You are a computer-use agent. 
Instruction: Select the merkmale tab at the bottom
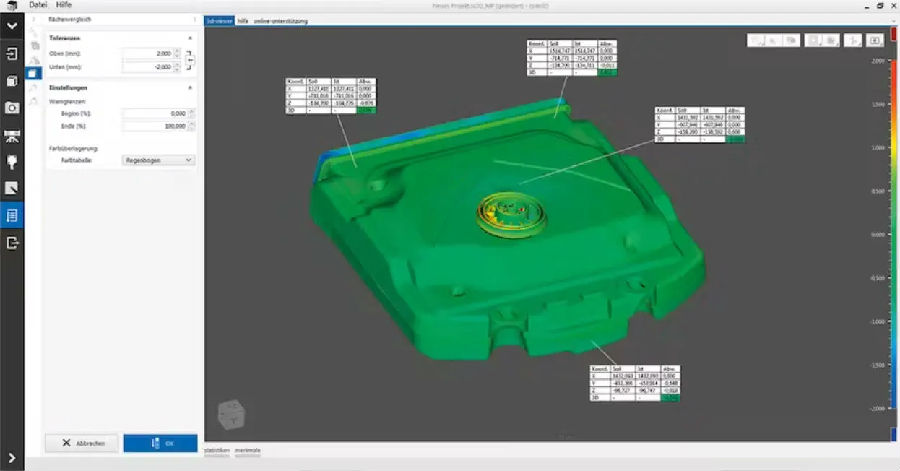click(x=247, y=450)
